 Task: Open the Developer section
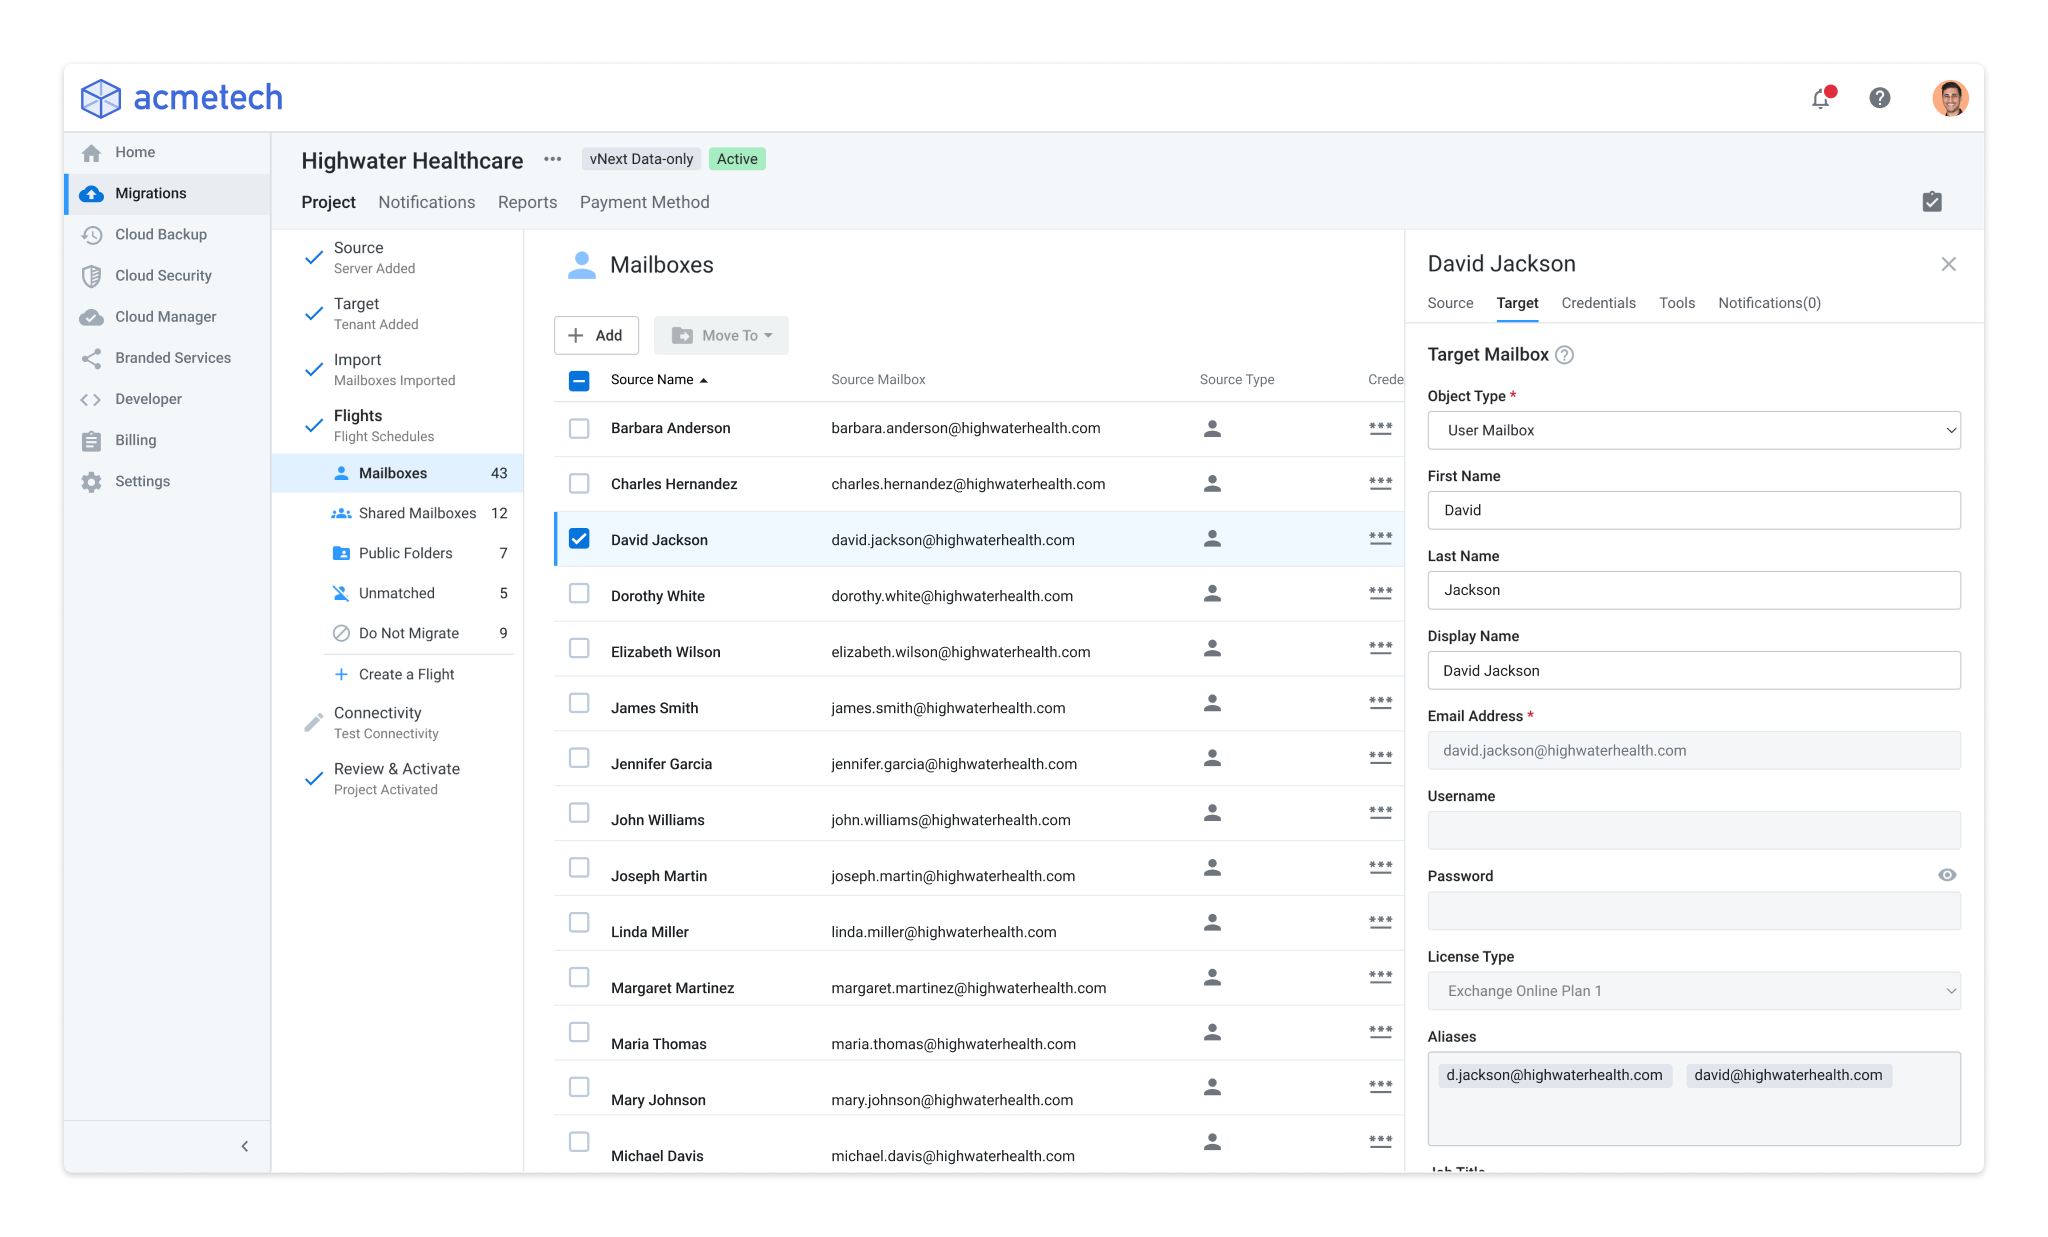tap(148, 398)
